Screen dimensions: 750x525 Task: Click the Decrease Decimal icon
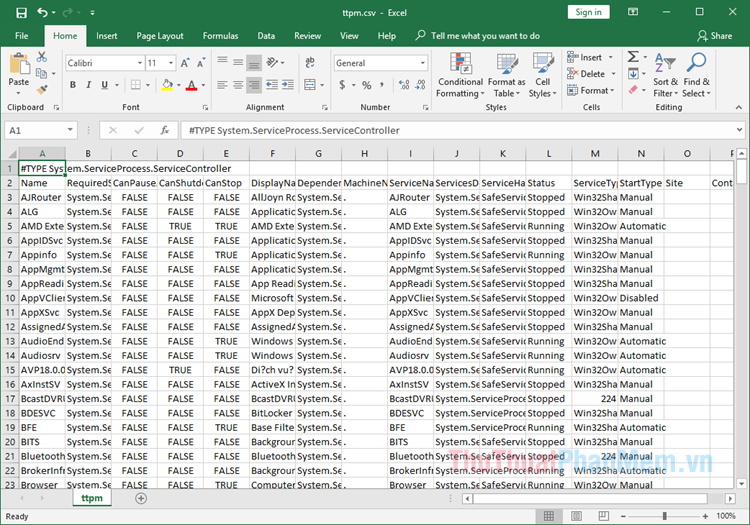420,85
